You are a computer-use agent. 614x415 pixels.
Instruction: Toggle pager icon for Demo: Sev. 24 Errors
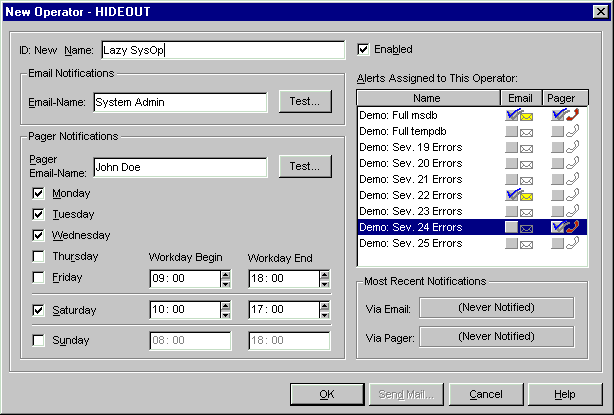click(565, 227)
